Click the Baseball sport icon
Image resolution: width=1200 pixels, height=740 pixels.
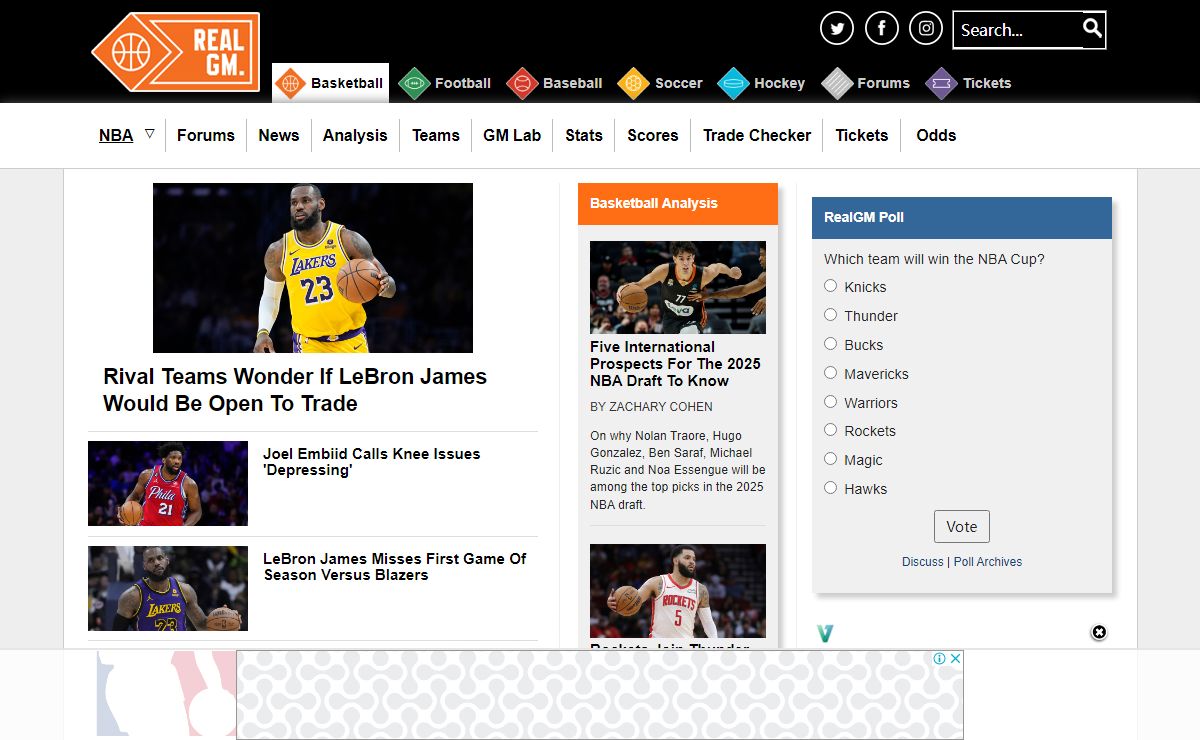(x=522, y=83)
